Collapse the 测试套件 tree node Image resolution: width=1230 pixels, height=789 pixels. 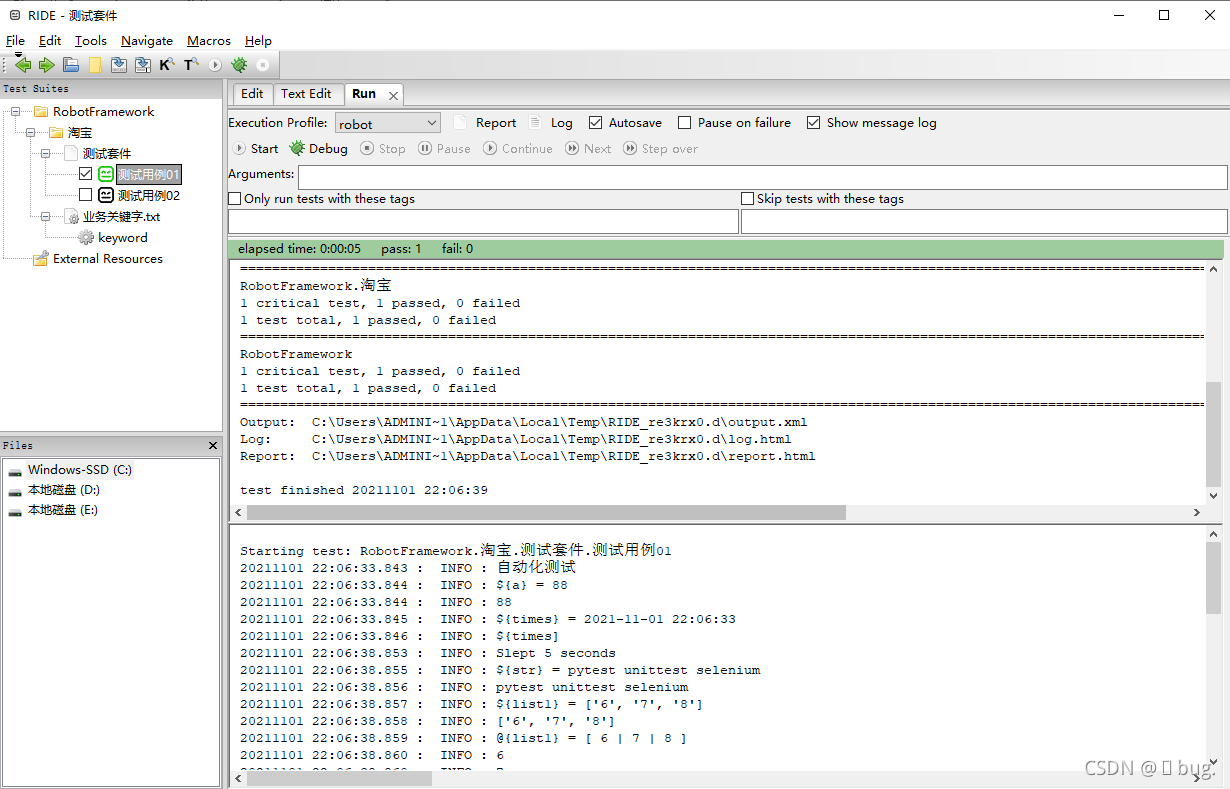coord(46,154)
